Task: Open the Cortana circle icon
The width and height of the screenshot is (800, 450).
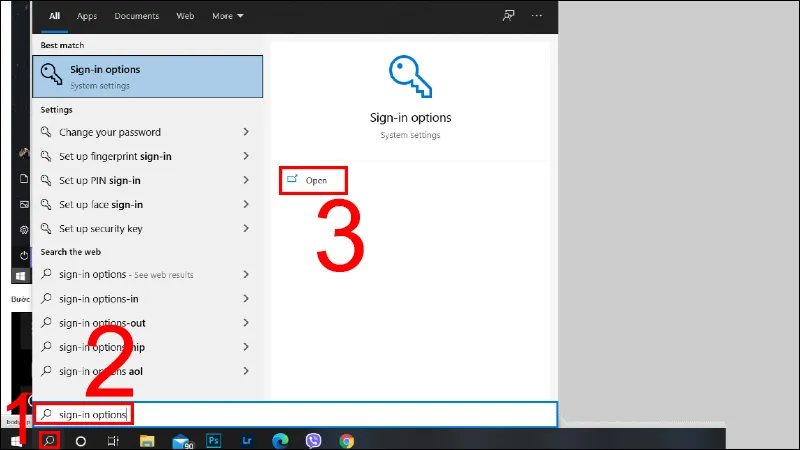Action: pos(81,441)
